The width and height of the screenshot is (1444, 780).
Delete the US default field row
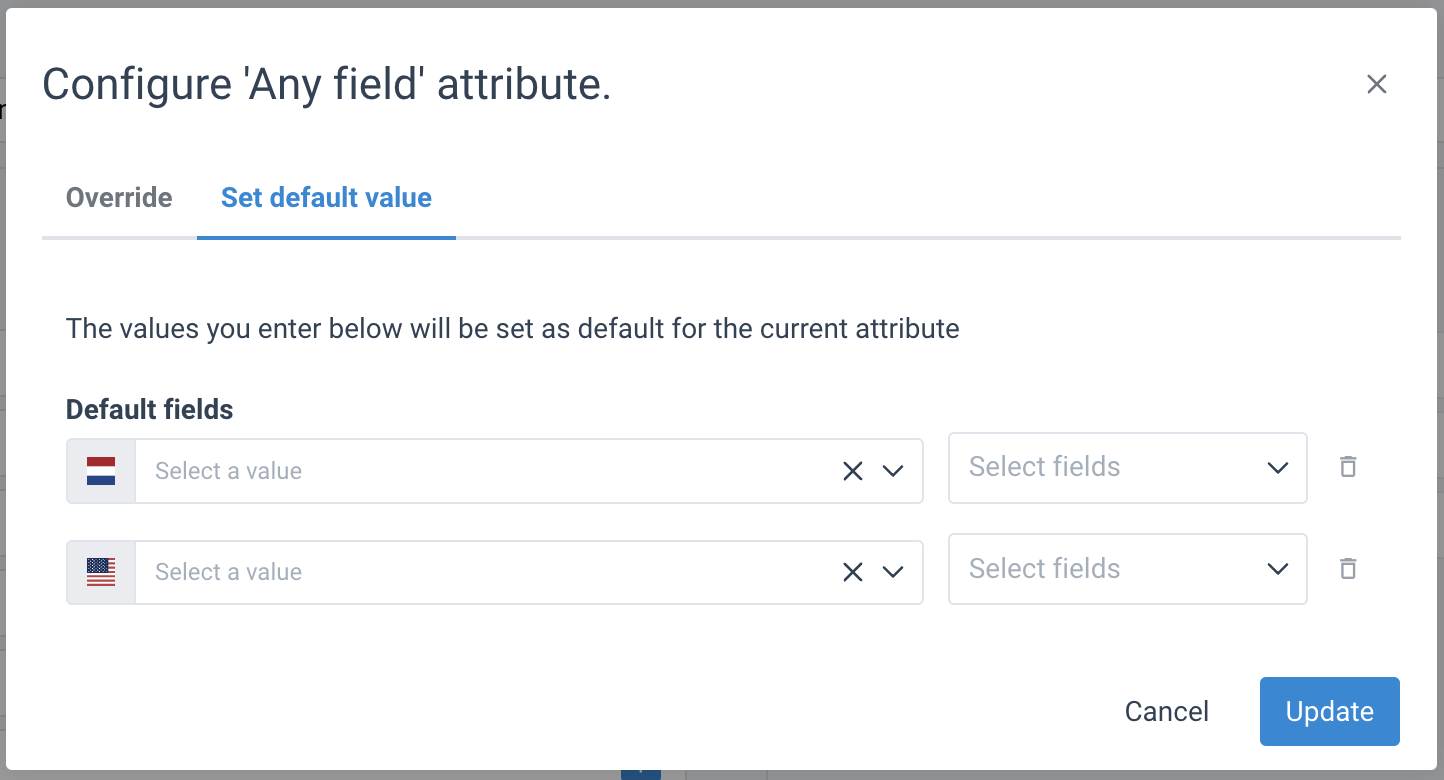1348,569
